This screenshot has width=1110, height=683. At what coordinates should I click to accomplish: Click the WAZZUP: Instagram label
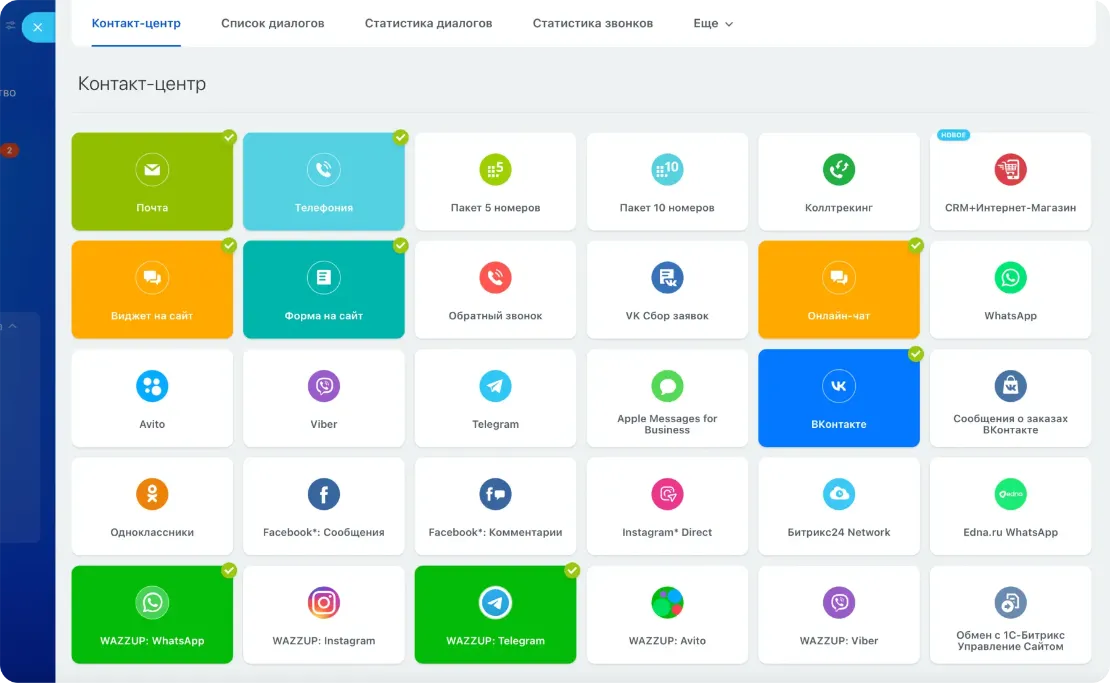click(324, 641)
